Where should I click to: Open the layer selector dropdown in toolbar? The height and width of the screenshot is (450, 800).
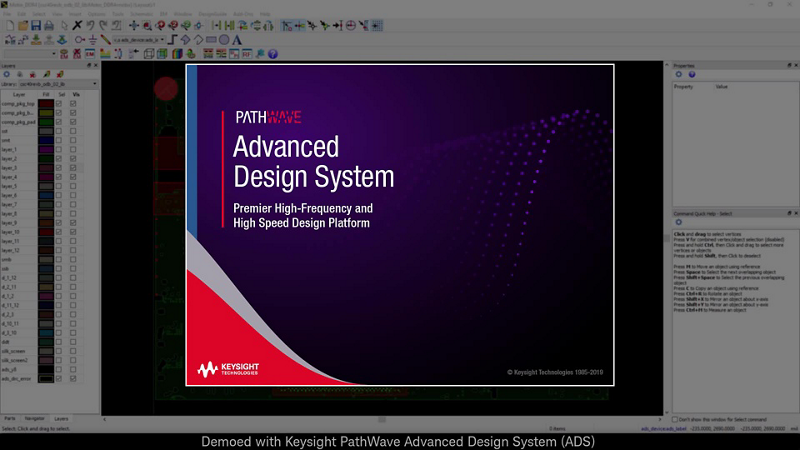[x=139, y=40]
